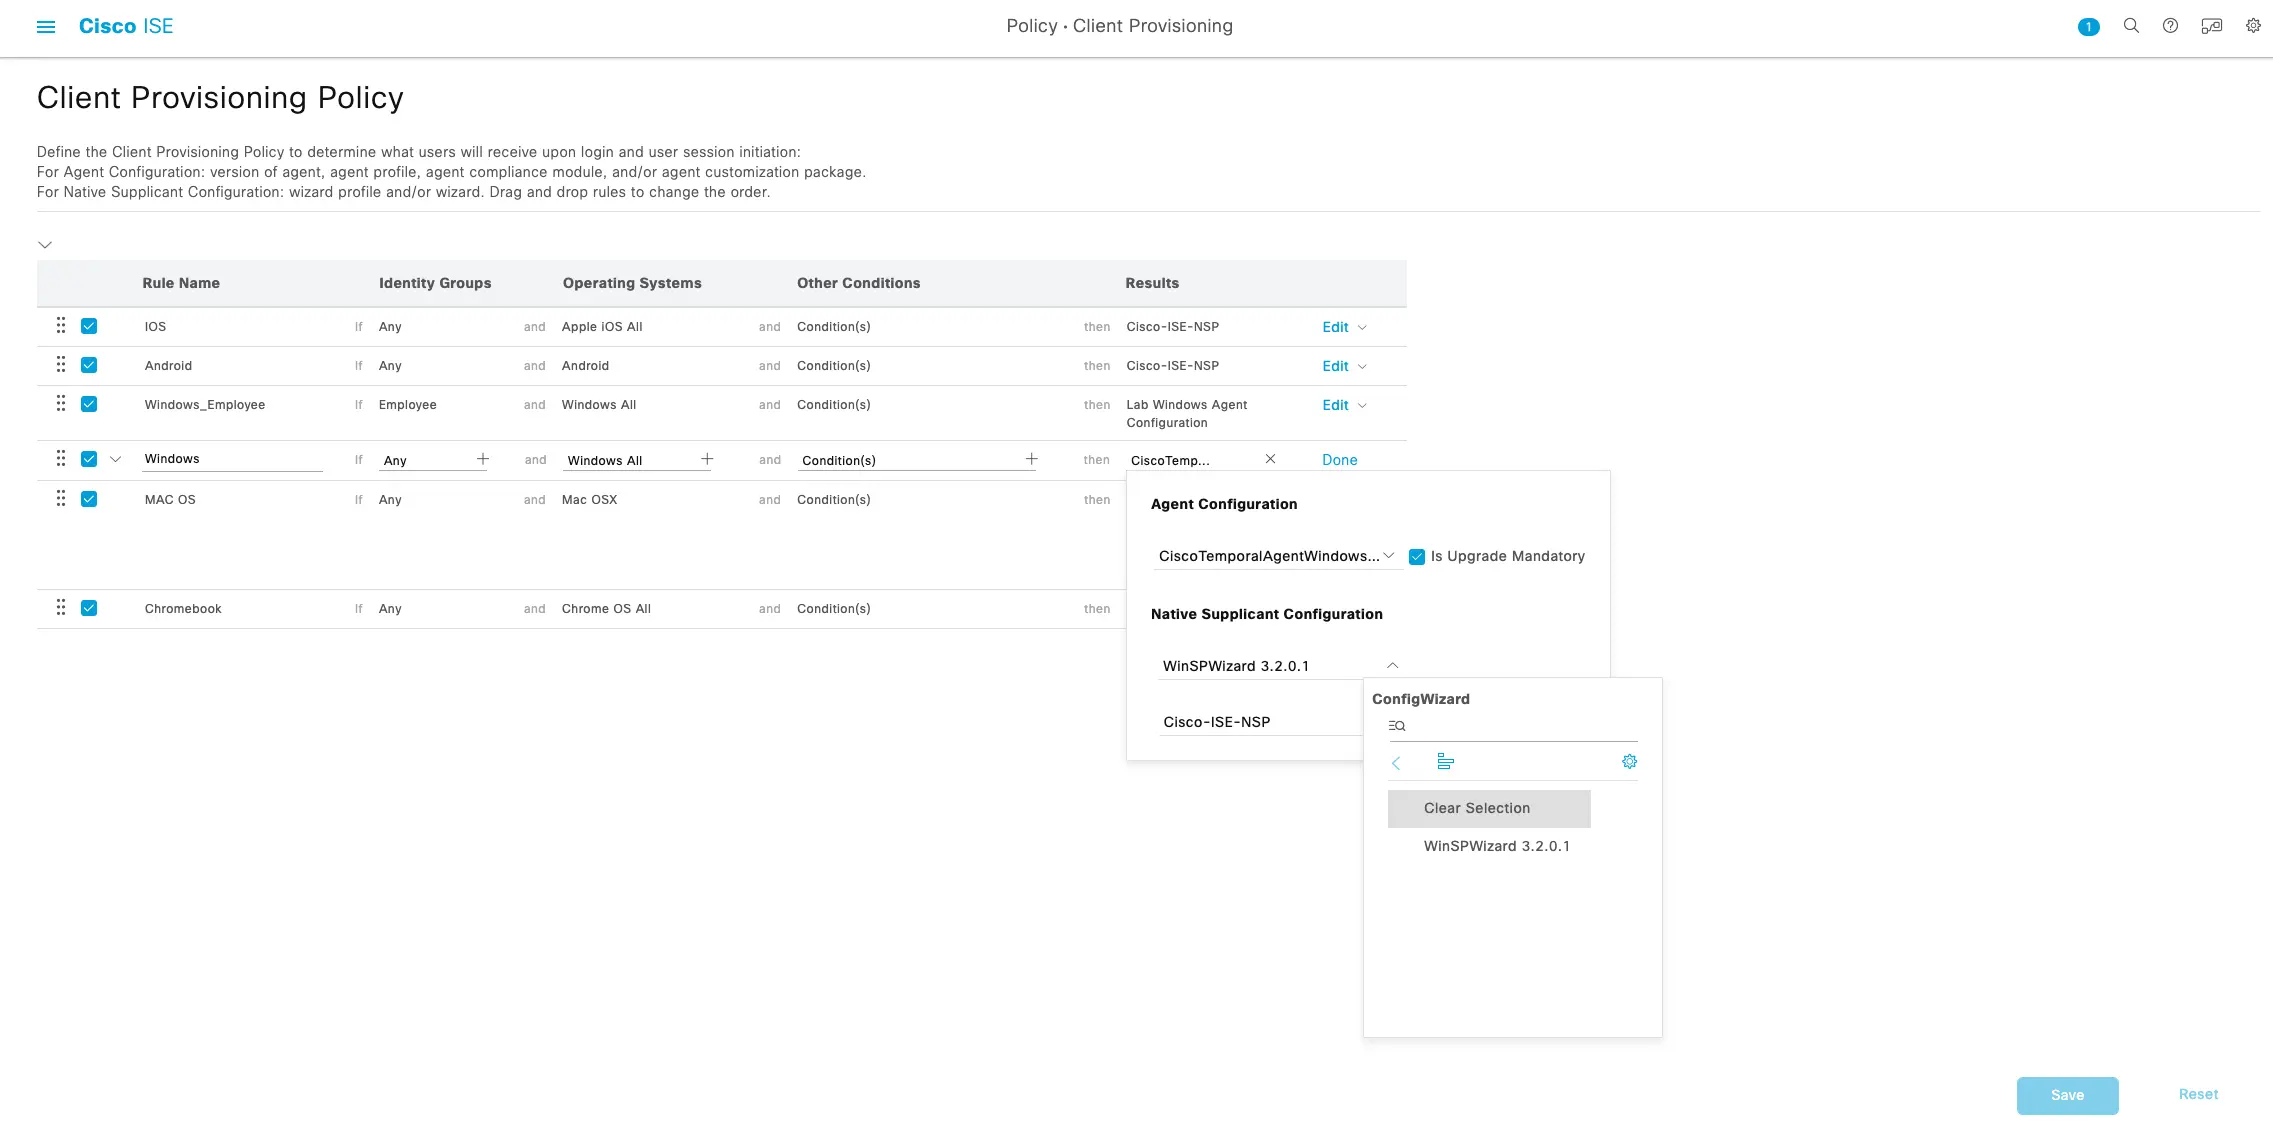
Task: Open the hamburger navigation menu
Action: click(x=46, y=27)
